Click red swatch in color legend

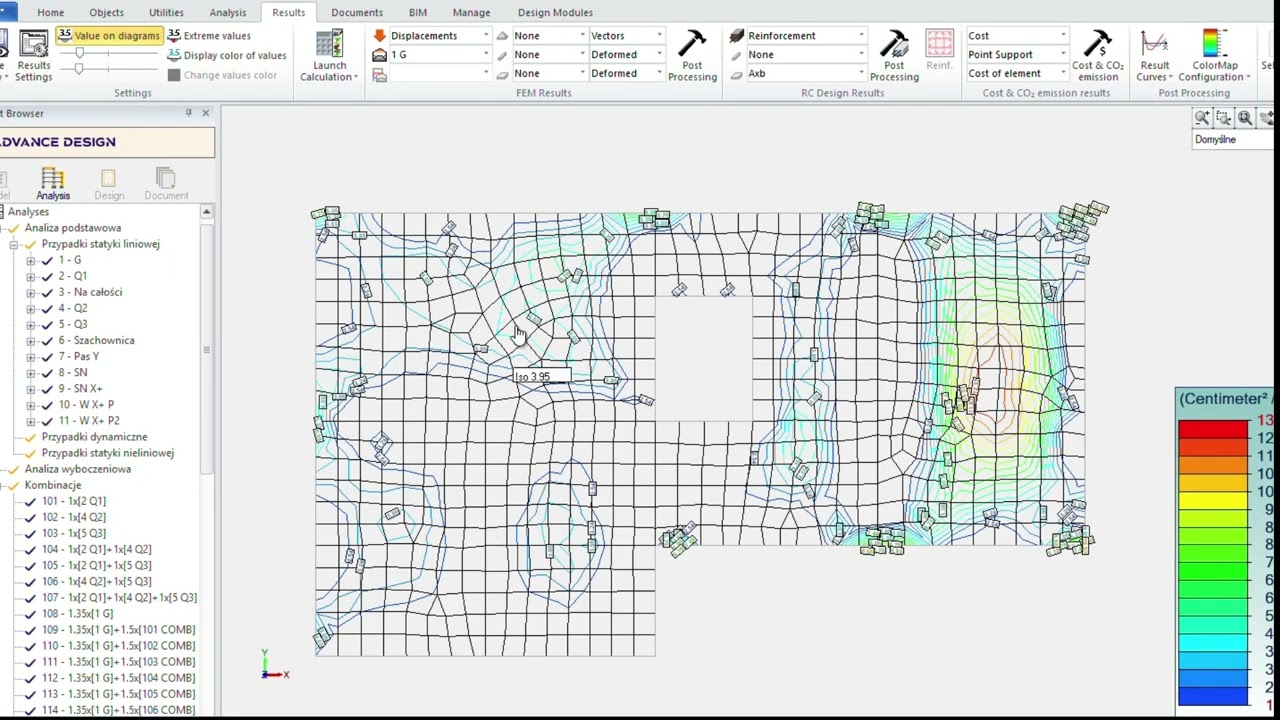[1212, 430]
